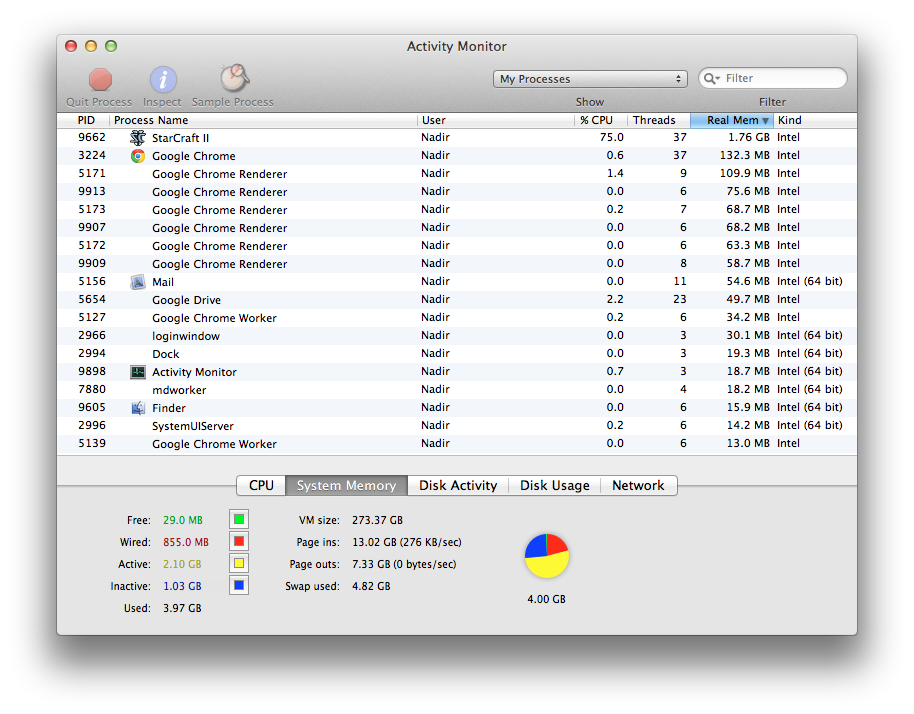Click the Free 29.0 MB value
The image size is (914, 714).
[183, 520]
